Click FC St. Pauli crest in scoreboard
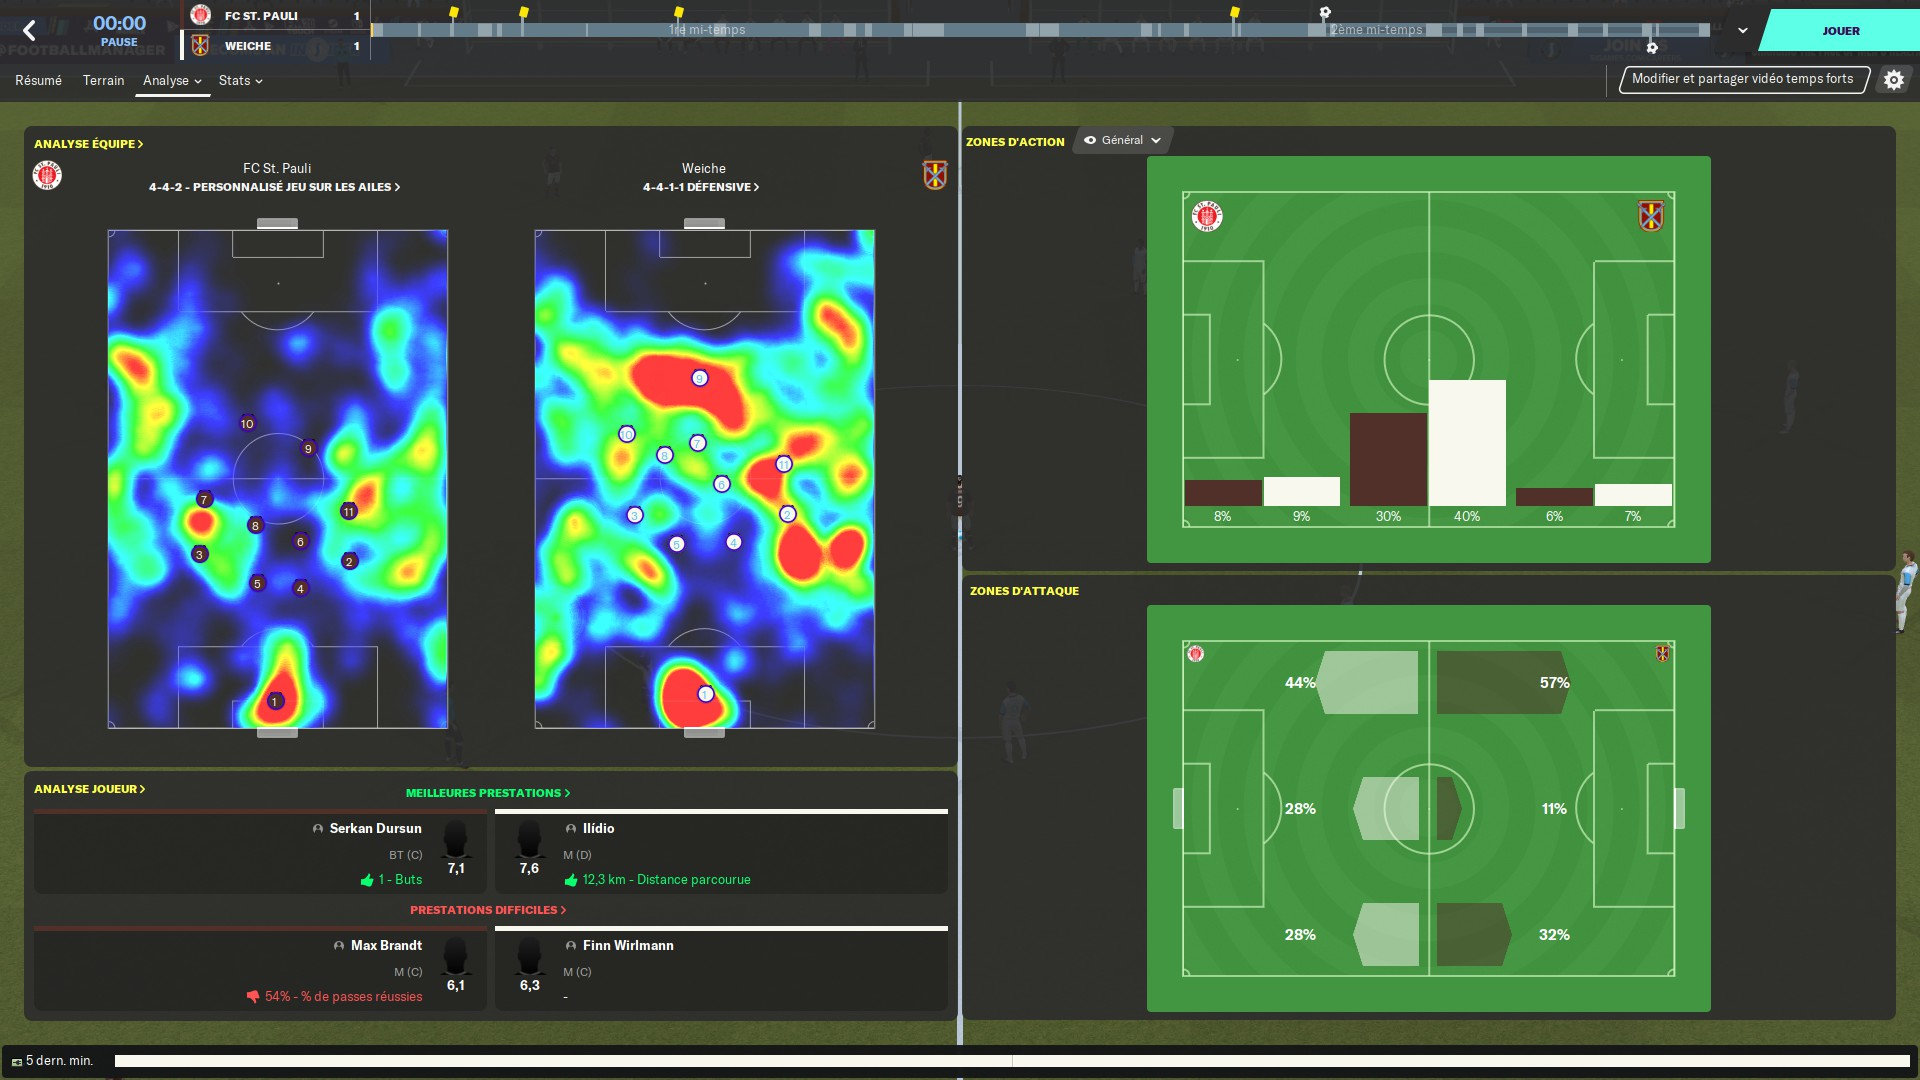This screenshot has height=1080, width=1920. tap(200, 15)
